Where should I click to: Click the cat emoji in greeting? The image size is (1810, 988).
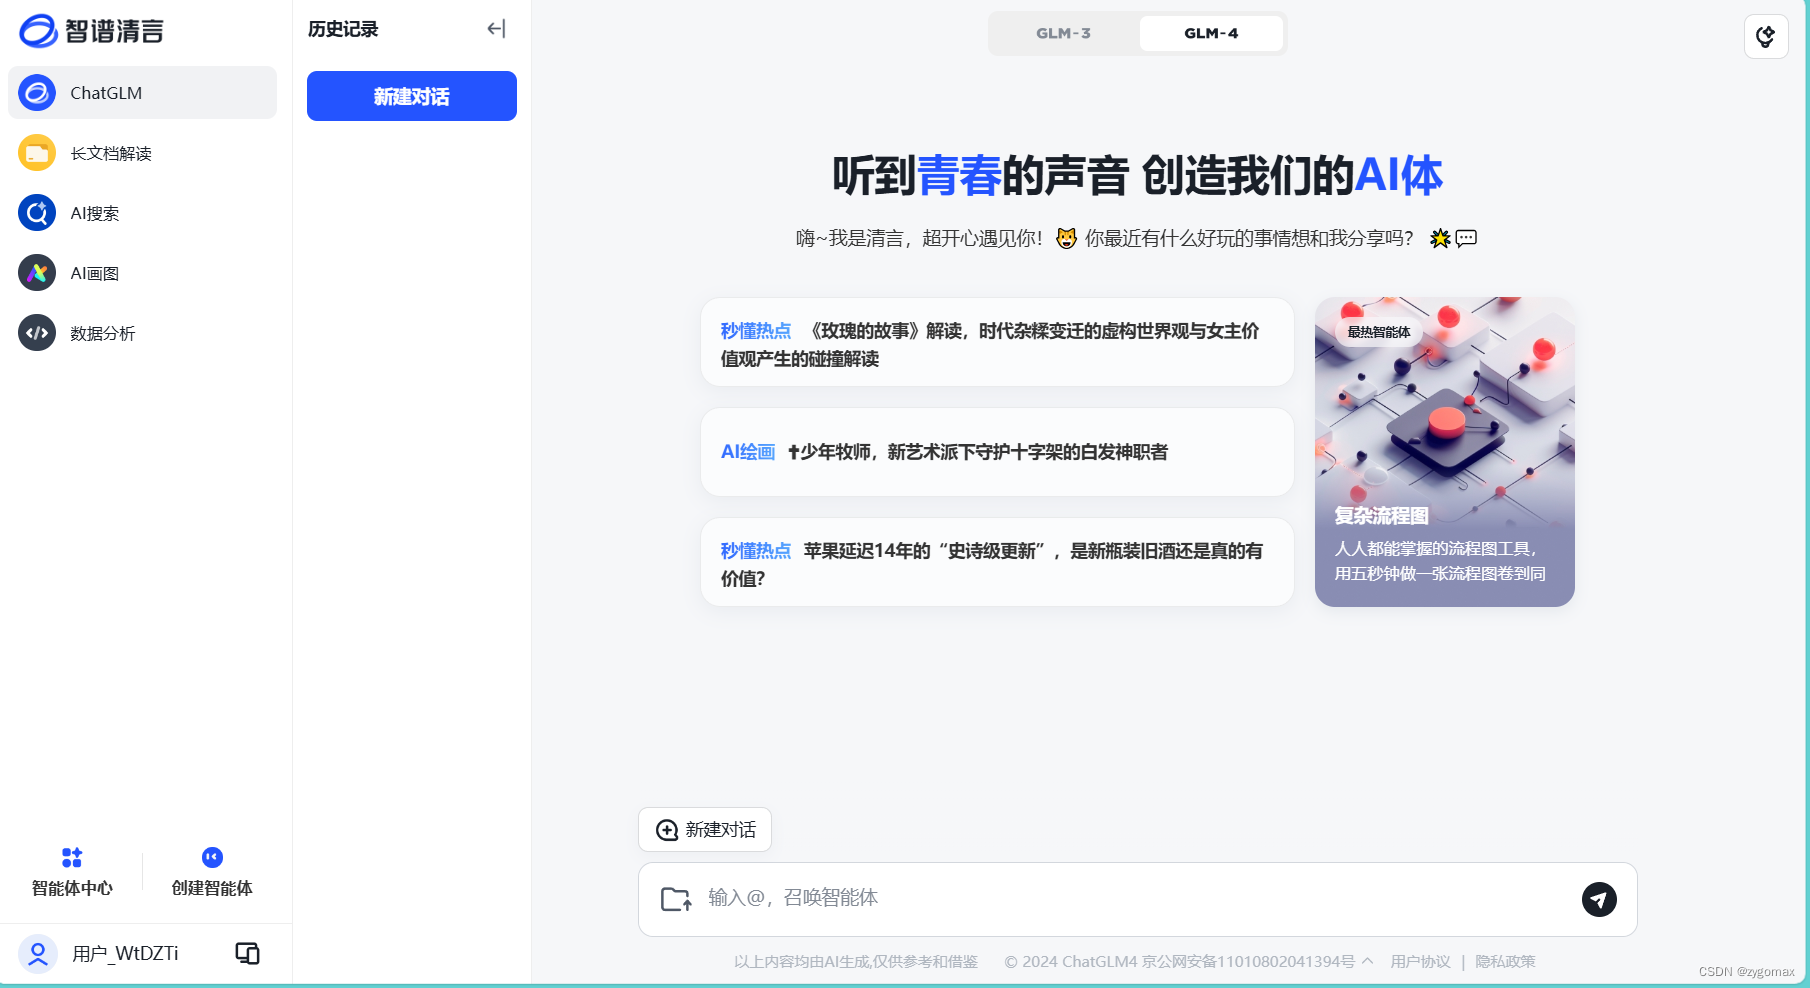(1066, 238)
